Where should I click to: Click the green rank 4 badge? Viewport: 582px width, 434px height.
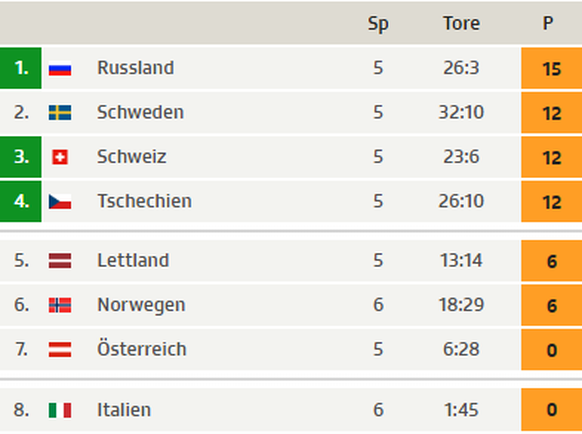point(21,201)
